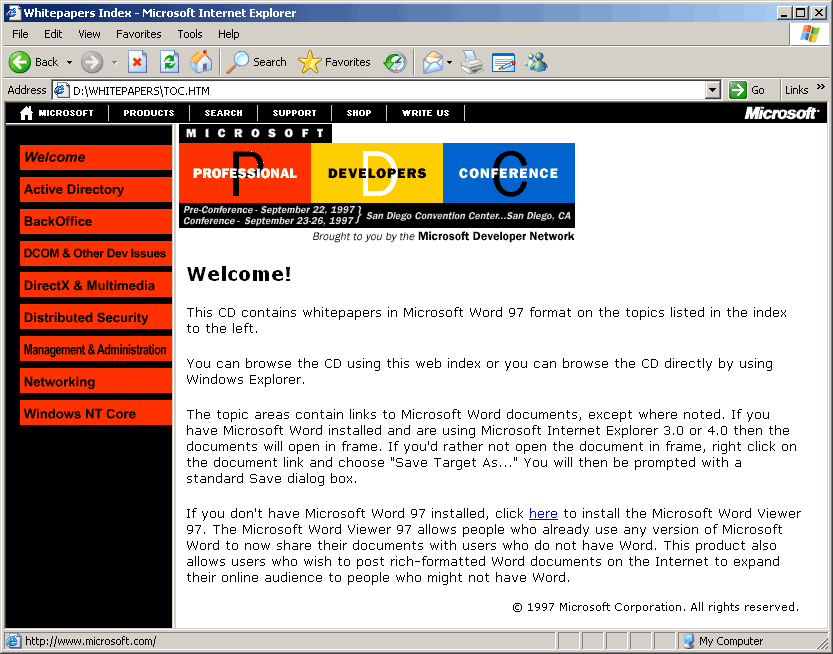Click the status bar URL http://www.microsoft.com/
This screenshot has height=654, width=833.
click(91, 641)
